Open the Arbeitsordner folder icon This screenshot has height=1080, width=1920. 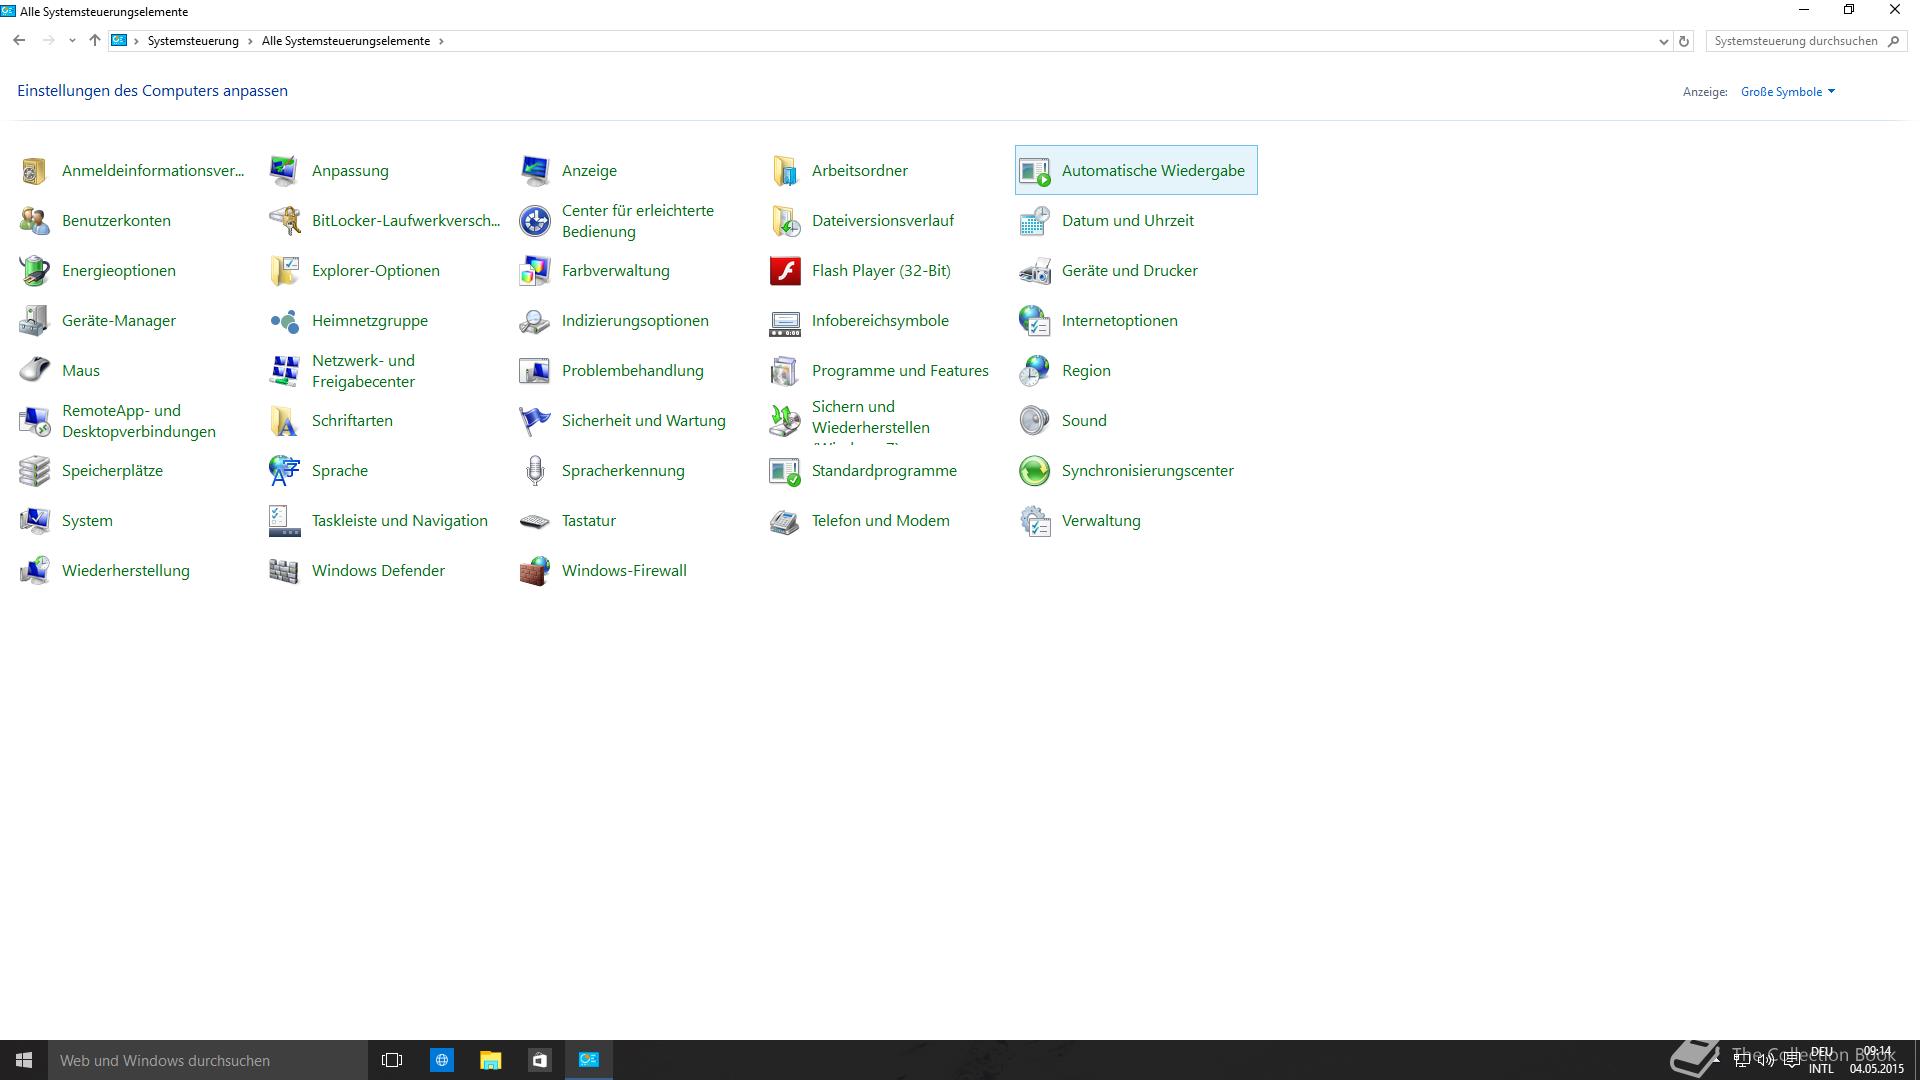784,171
